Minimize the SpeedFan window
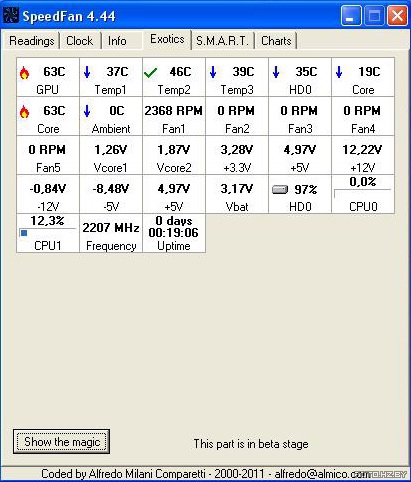The width and height of the screenshot is (411, 482). coord(351,16)
